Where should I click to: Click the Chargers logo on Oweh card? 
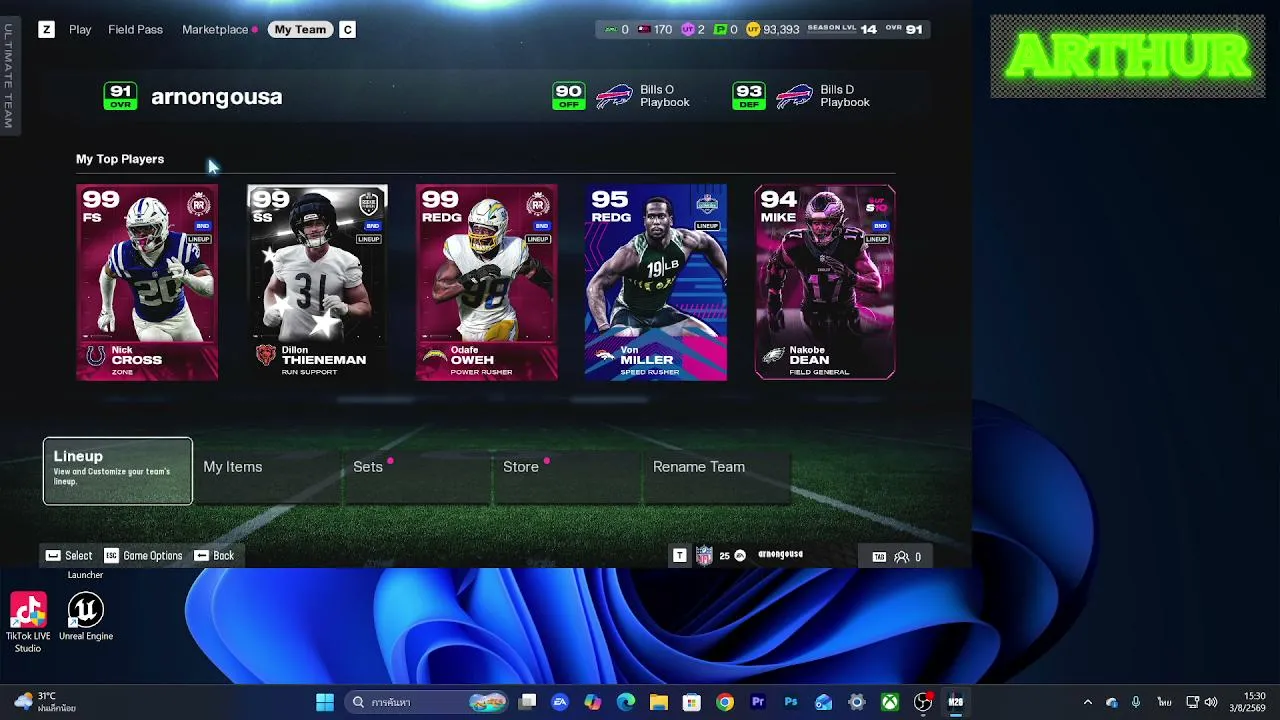(434, 356)
